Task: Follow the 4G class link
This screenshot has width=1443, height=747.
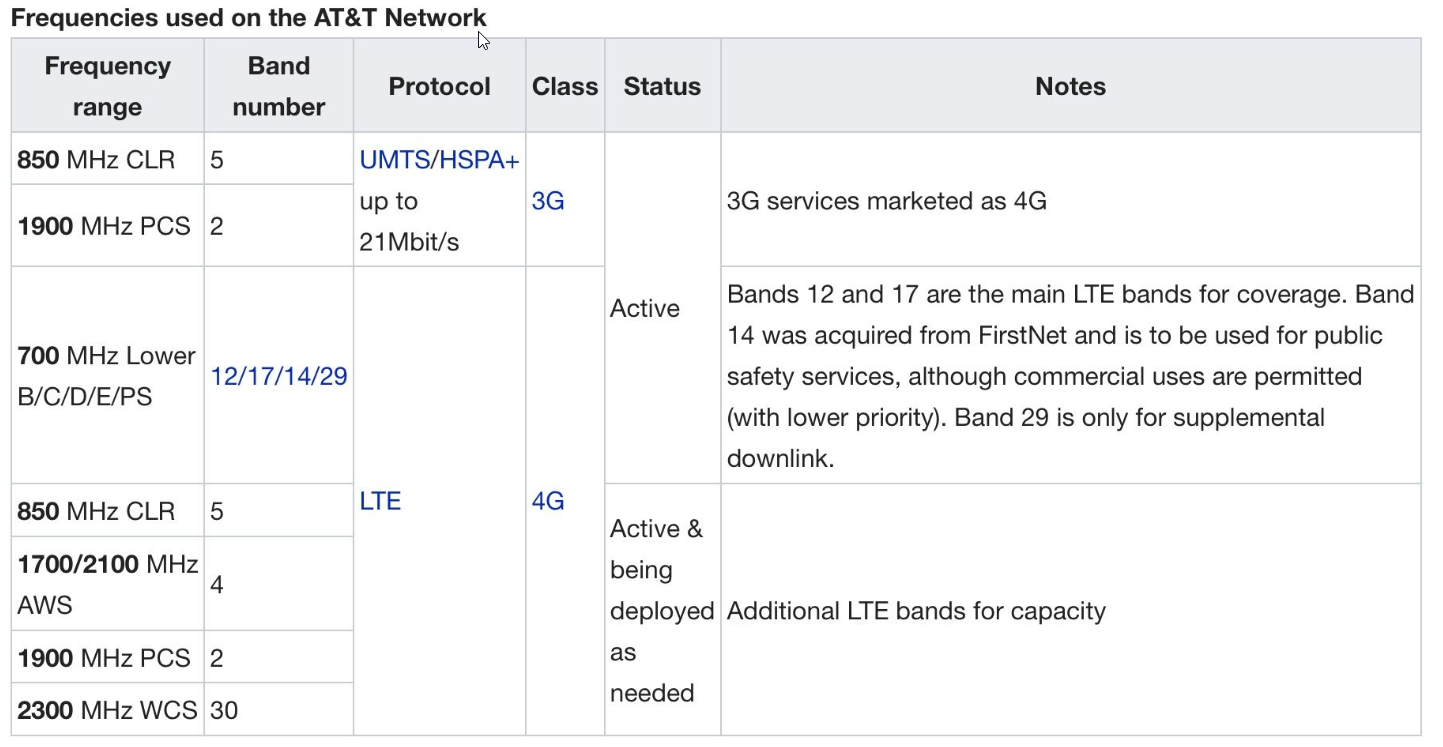Action: click(548, 501)
